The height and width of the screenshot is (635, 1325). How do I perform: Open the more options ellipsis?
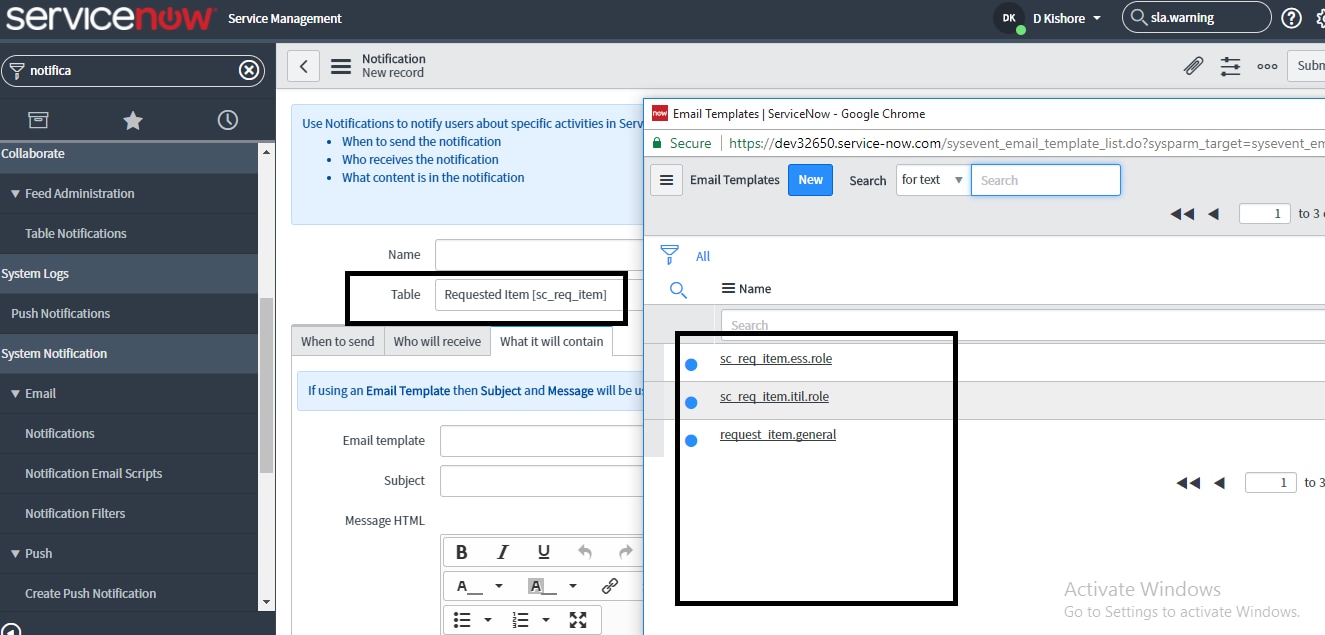pyautogui.click(x=1267, y=66)
